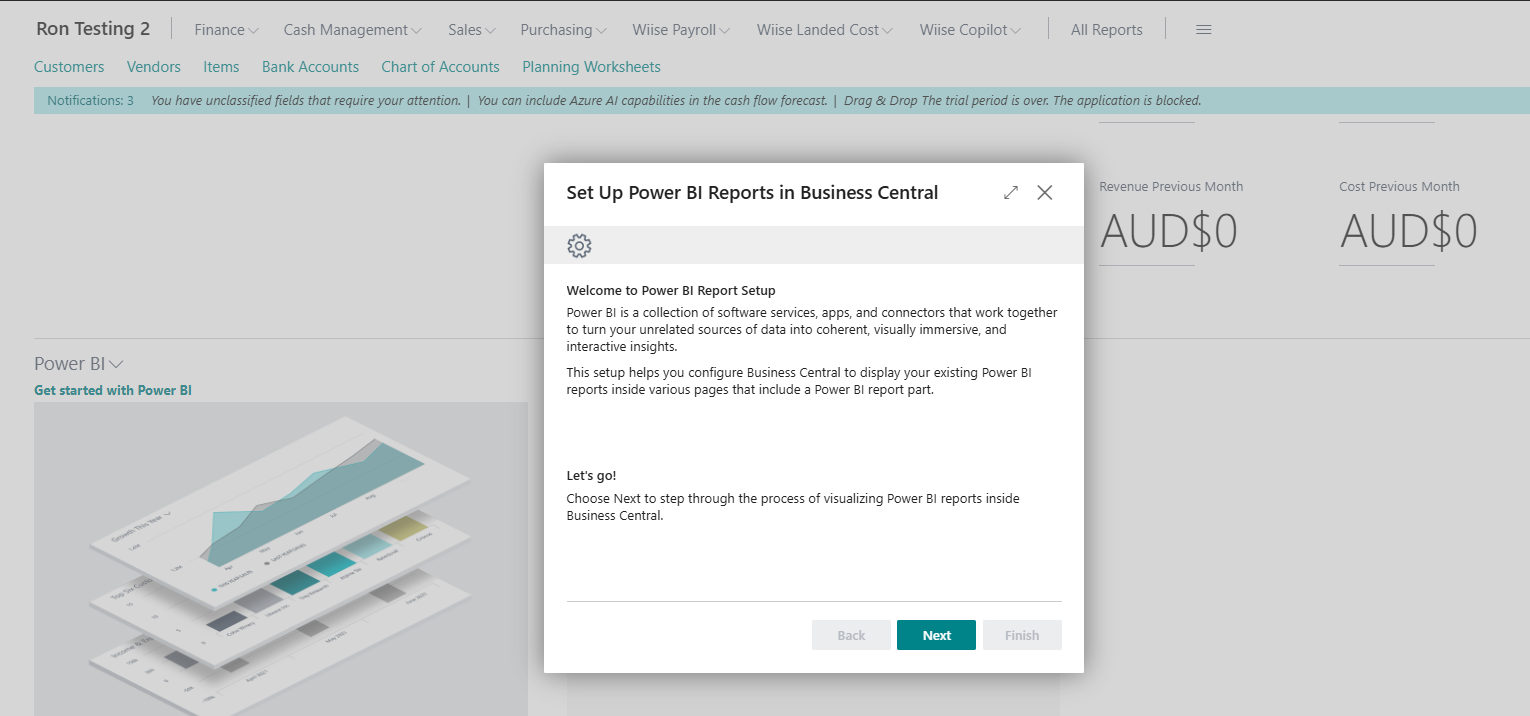This screenshot has height=716, width=1530.
Task: Click the Let's go! heading
Action: point(591,476)
